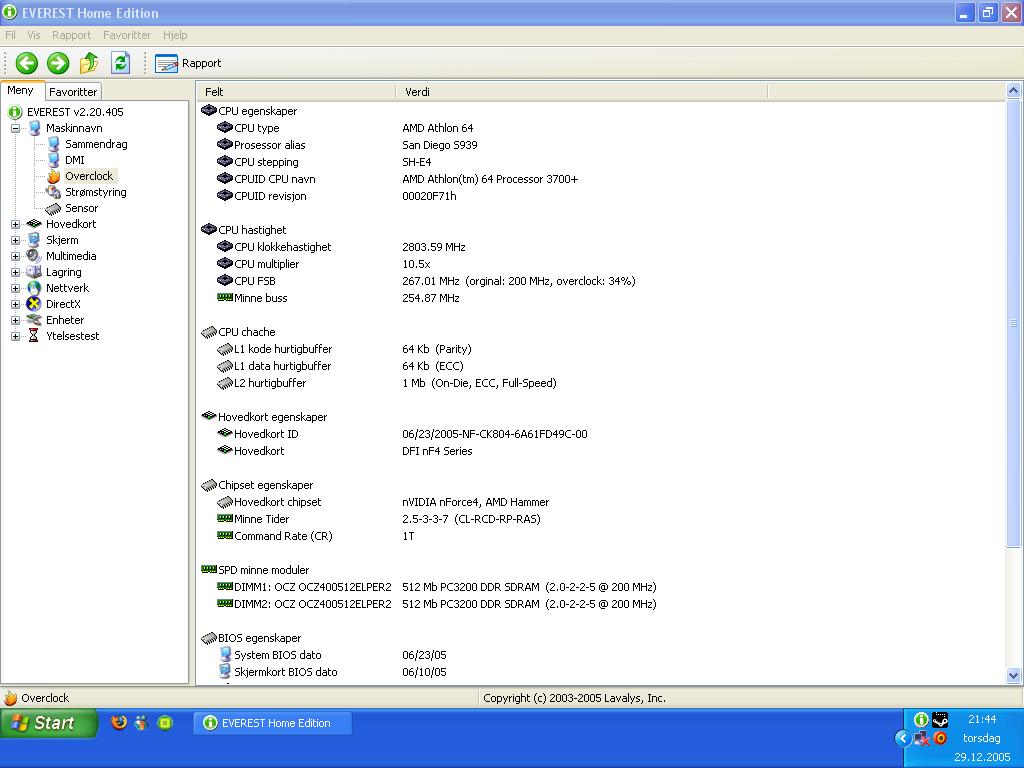1024x768 pixels.
Task: Select the DMI tree item
Action: click(74, 160)
